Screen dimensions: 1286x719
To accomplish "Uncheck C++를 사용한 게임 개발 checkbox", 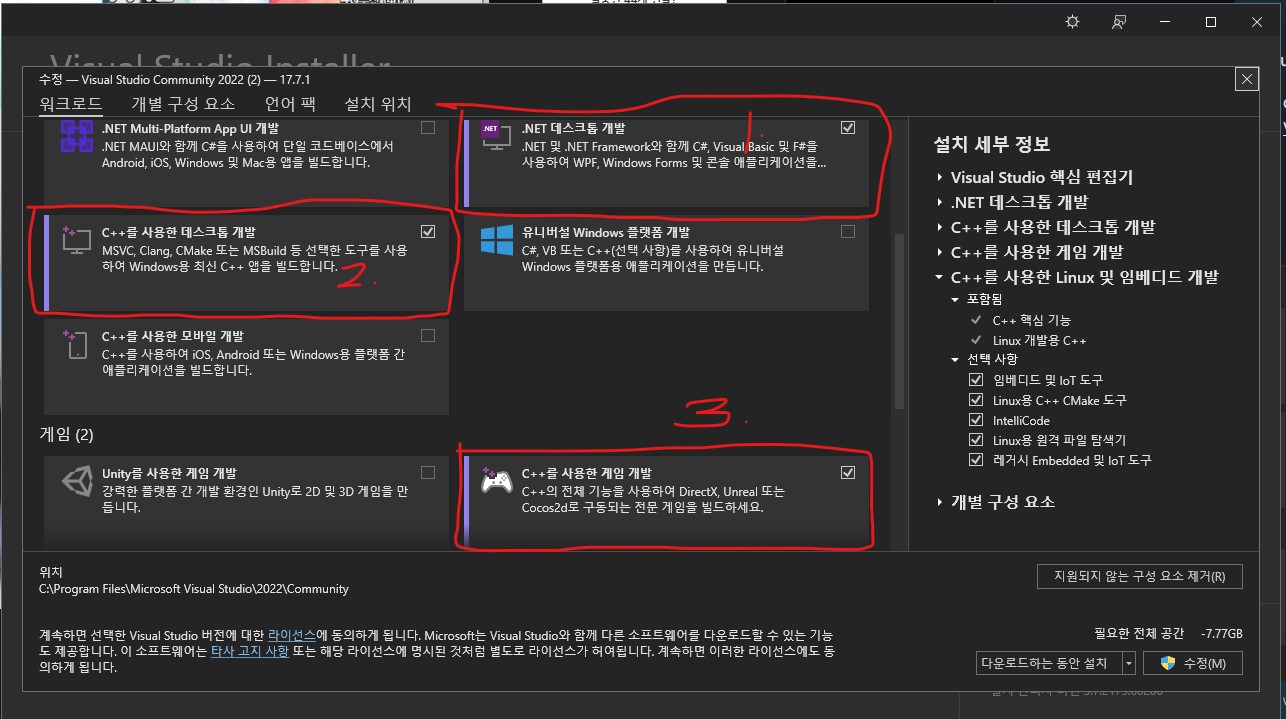I will coord(848,473).
